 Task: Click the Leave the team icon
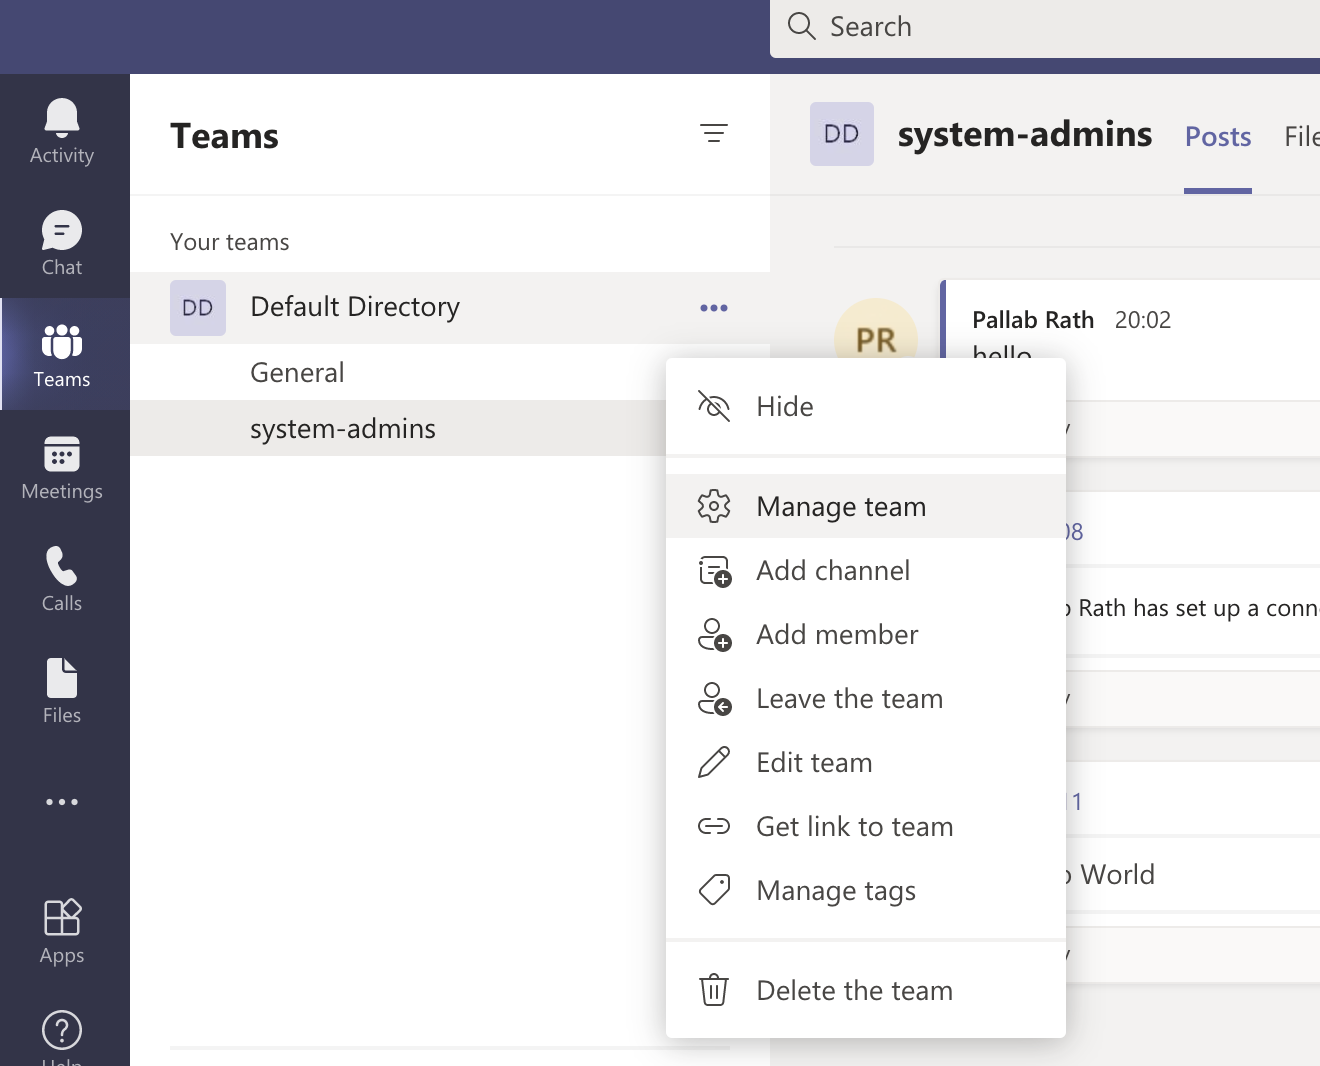tap(714, 699)
